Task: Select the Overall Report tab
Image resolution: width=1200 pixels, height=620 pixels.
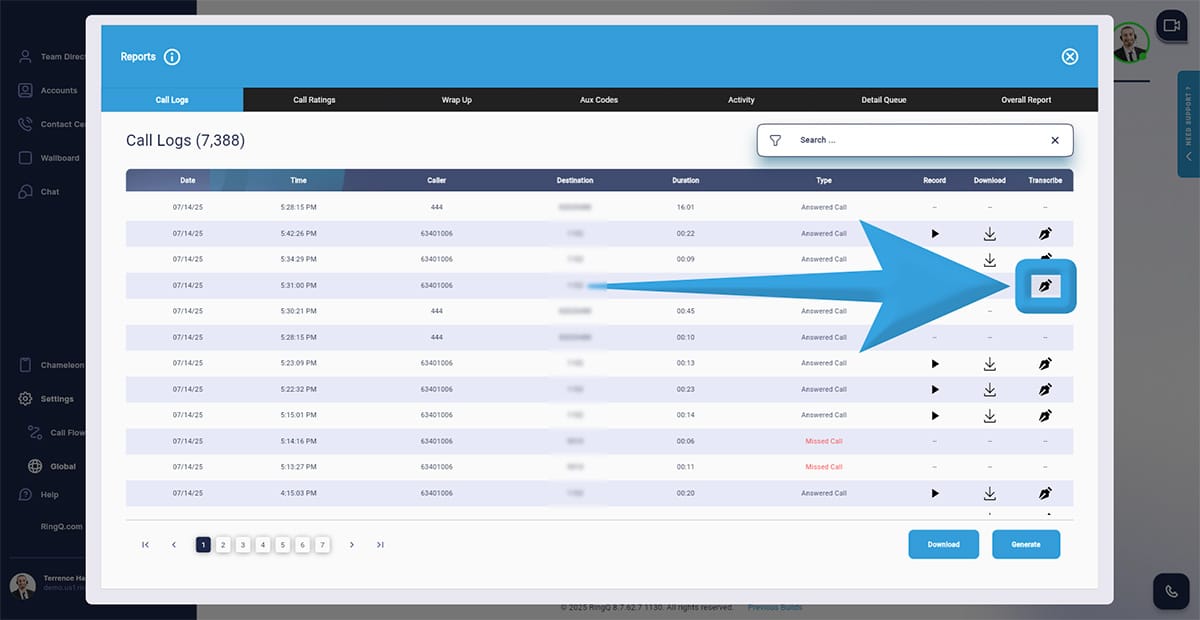Action: pos(1026,100)
